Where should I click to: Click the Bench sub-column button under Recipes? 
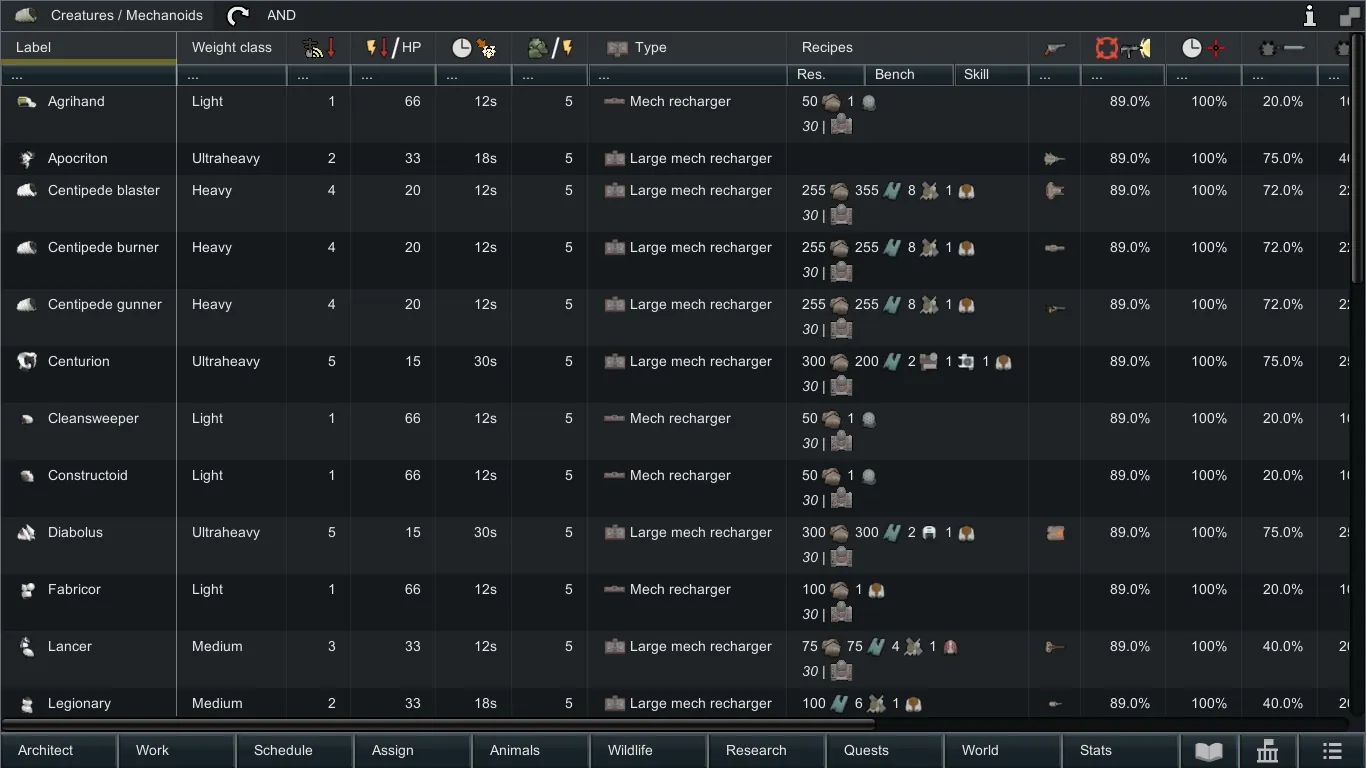point(908,75)
